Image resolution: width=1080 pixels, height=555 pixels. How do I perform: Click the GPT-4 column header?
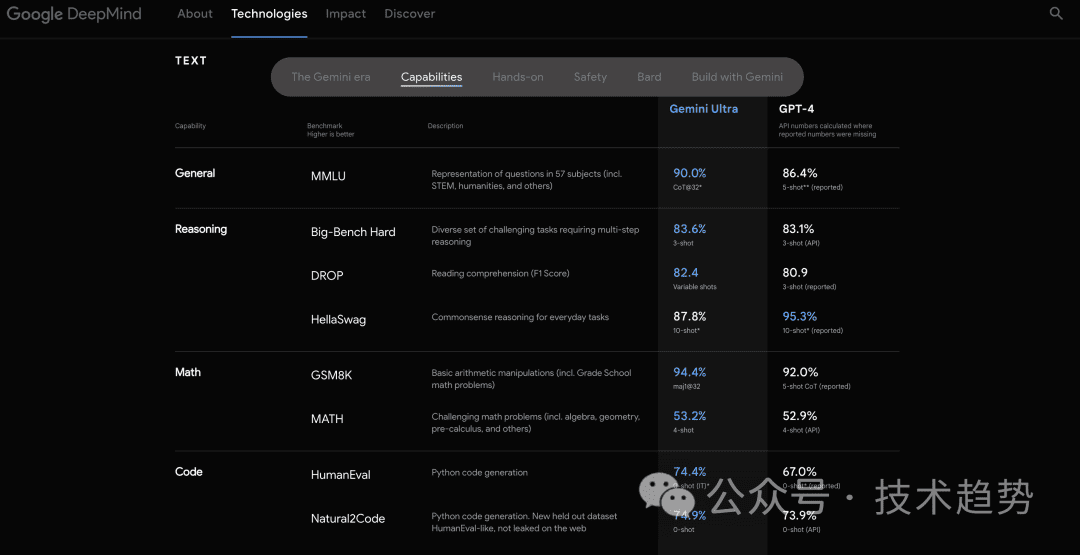797,109
